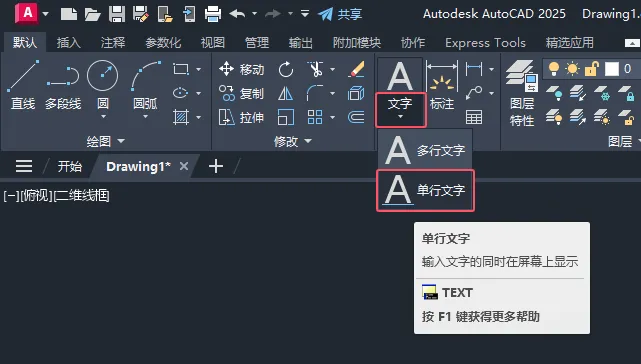Viewport: 641px width, 364px height.
Task: Open 图层特性 layer properties
Action: click(522, 93)
